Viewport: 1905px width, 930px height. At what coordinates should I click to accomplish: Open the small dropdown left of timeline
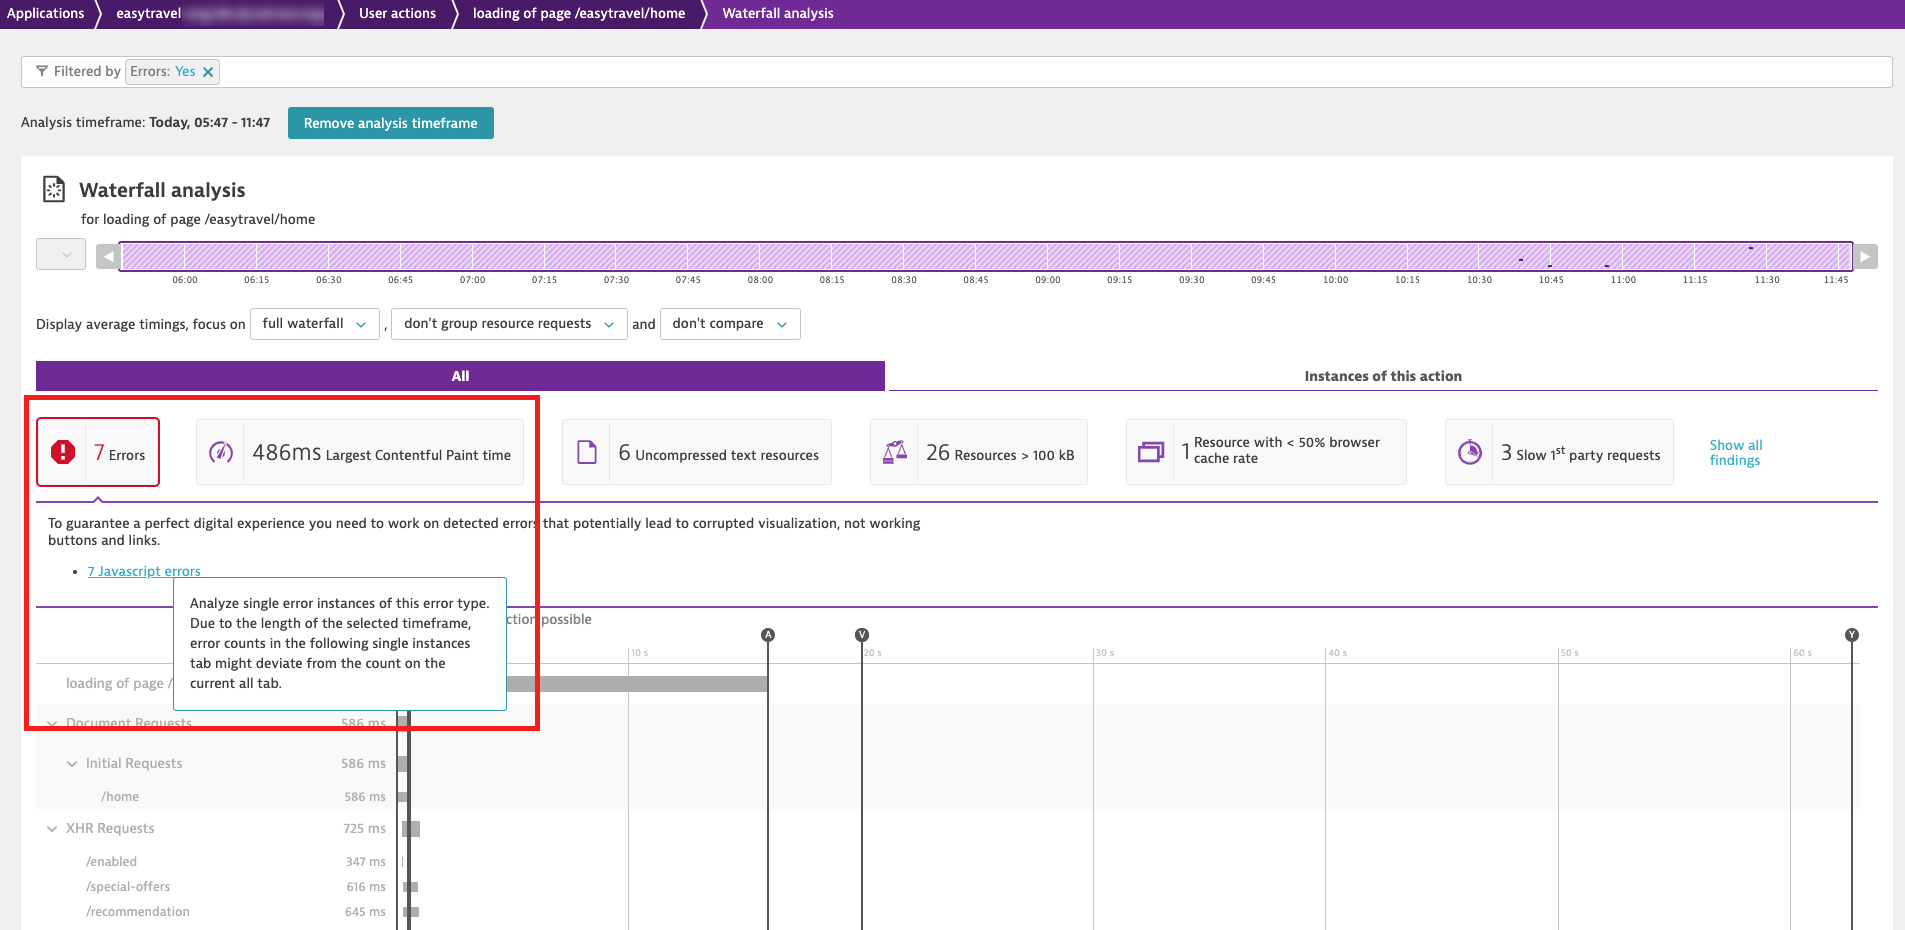coord(61,254)
